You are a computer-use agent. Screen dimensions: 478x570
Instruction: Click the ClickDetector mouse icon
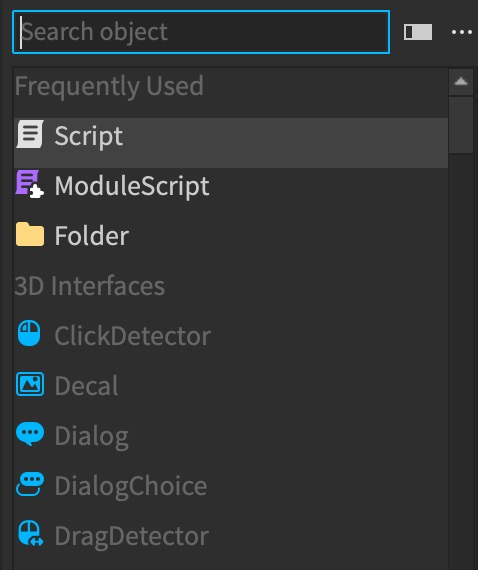29,333
